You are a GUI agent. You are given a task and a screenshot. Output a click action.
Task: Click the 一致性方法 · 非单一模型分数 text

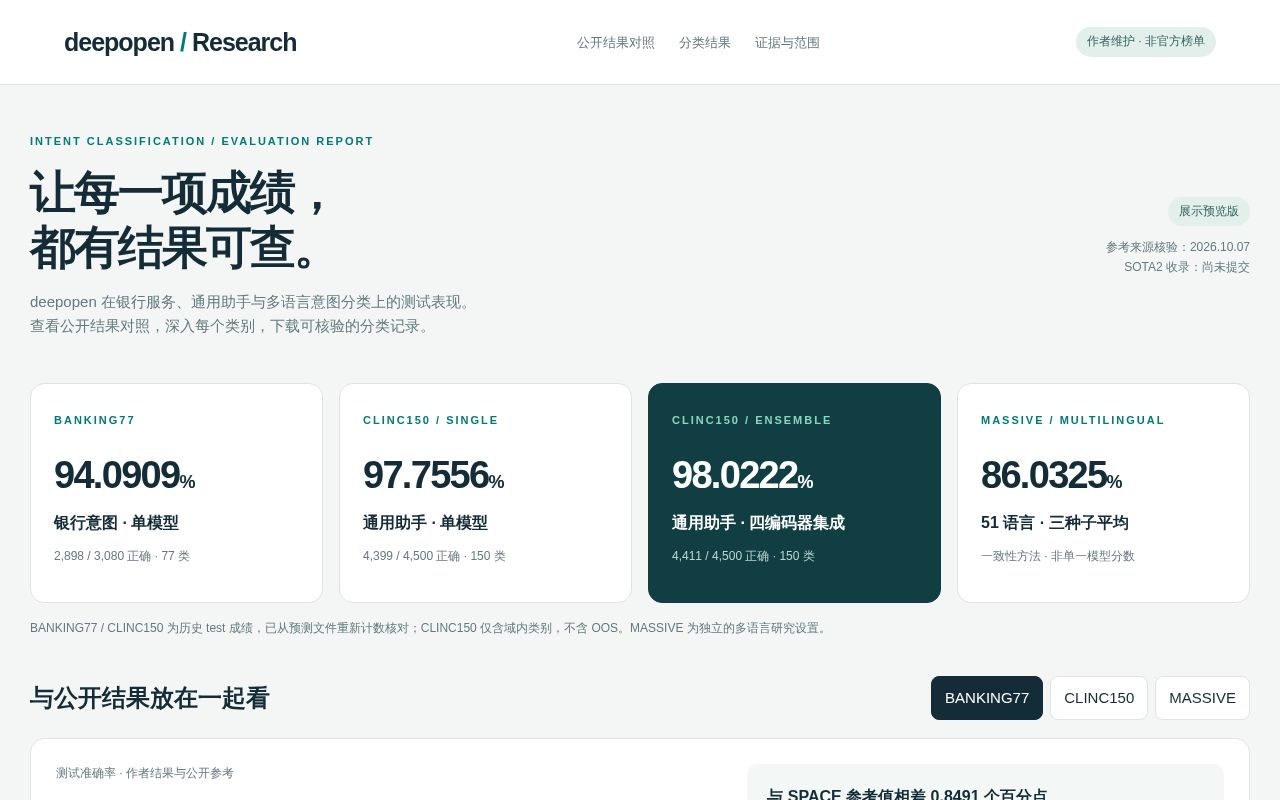(1058, 556)
